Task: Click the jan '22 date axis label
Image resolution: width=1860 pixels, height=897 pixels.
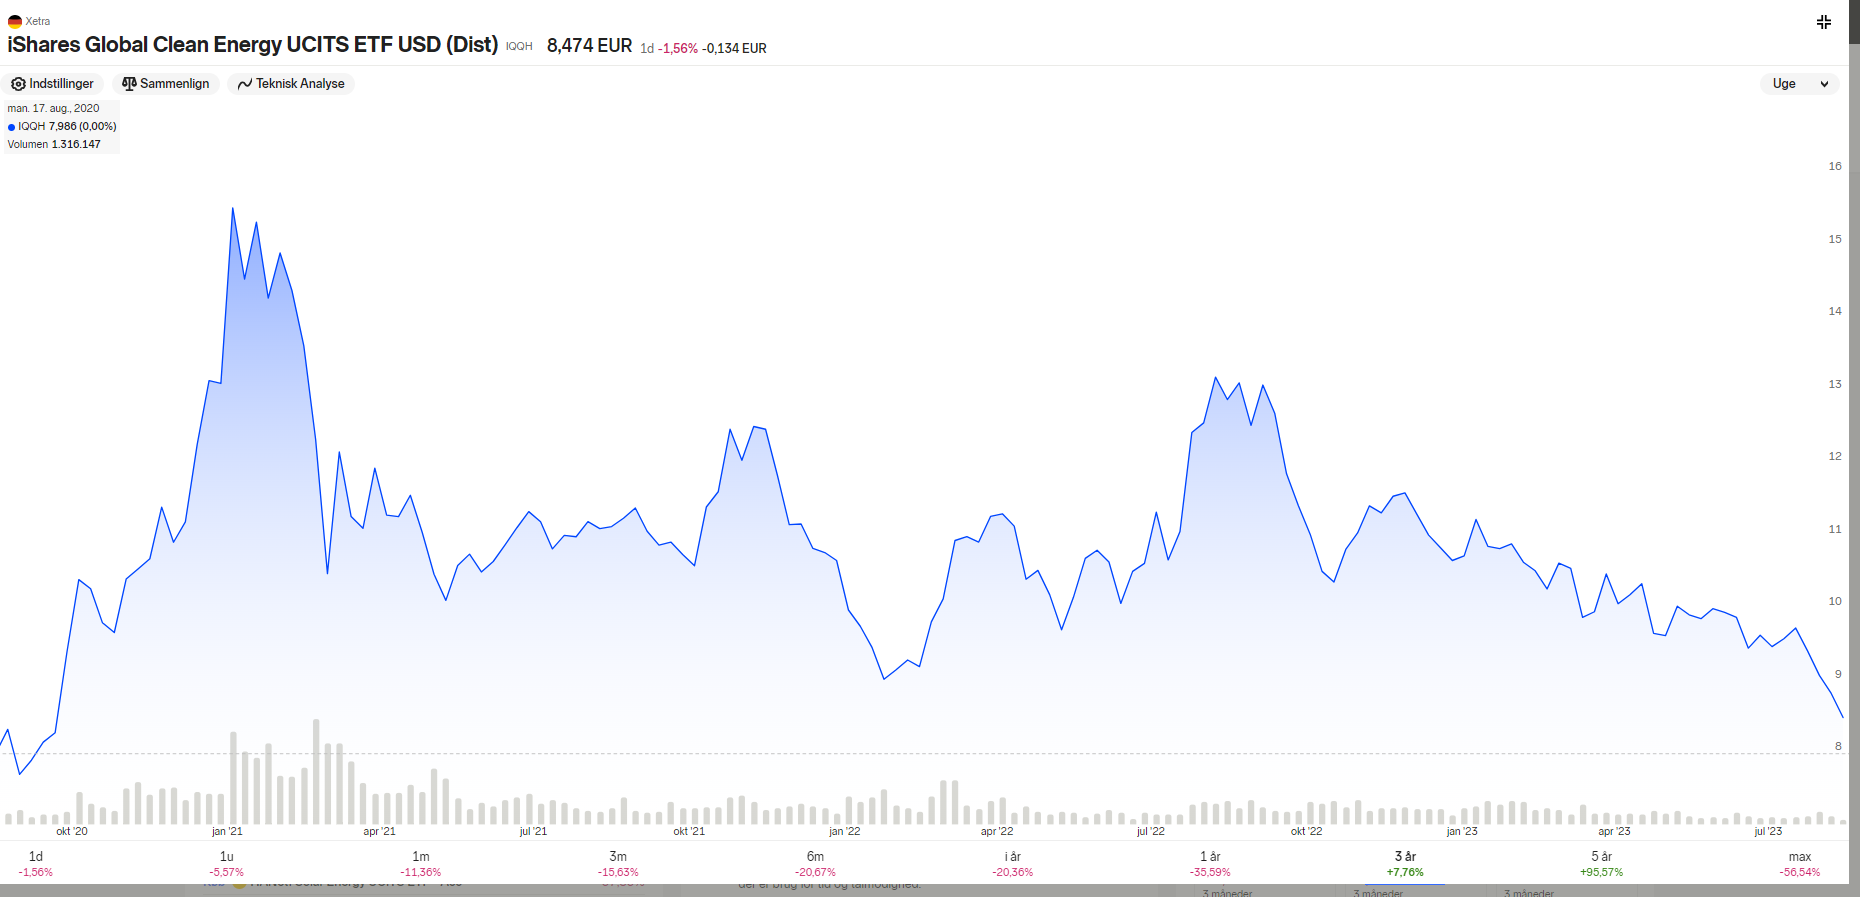Action: pos(845,831)
